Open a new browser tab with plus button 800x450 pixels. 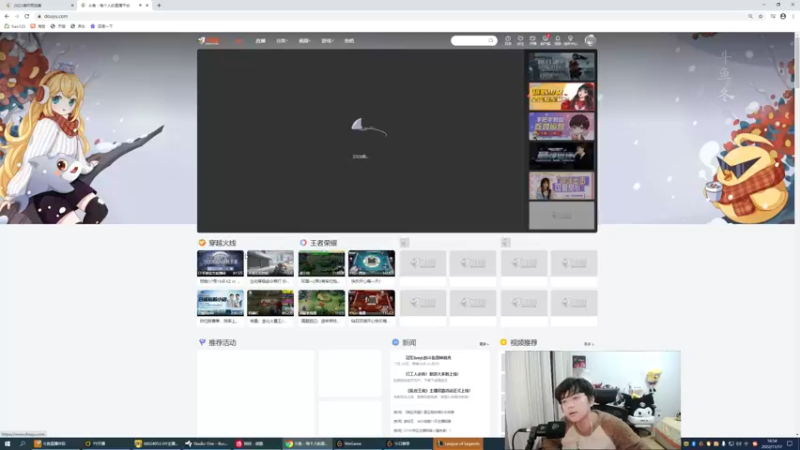tap(159, 5)
